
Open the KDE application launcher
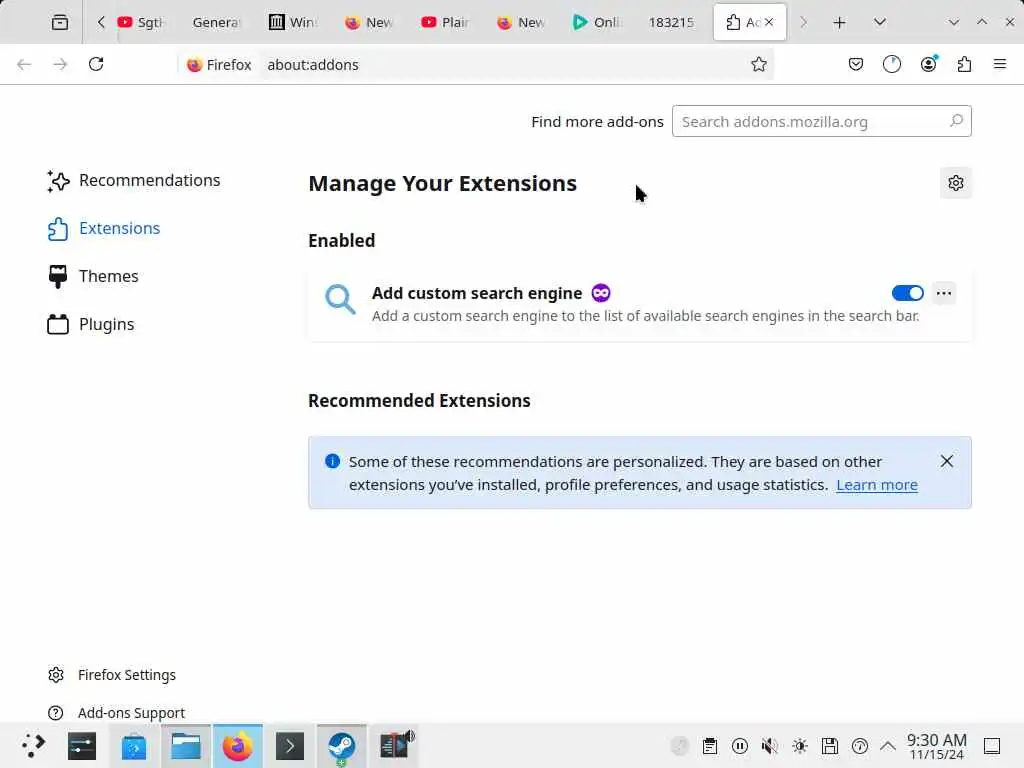click(x=32, y=746)
